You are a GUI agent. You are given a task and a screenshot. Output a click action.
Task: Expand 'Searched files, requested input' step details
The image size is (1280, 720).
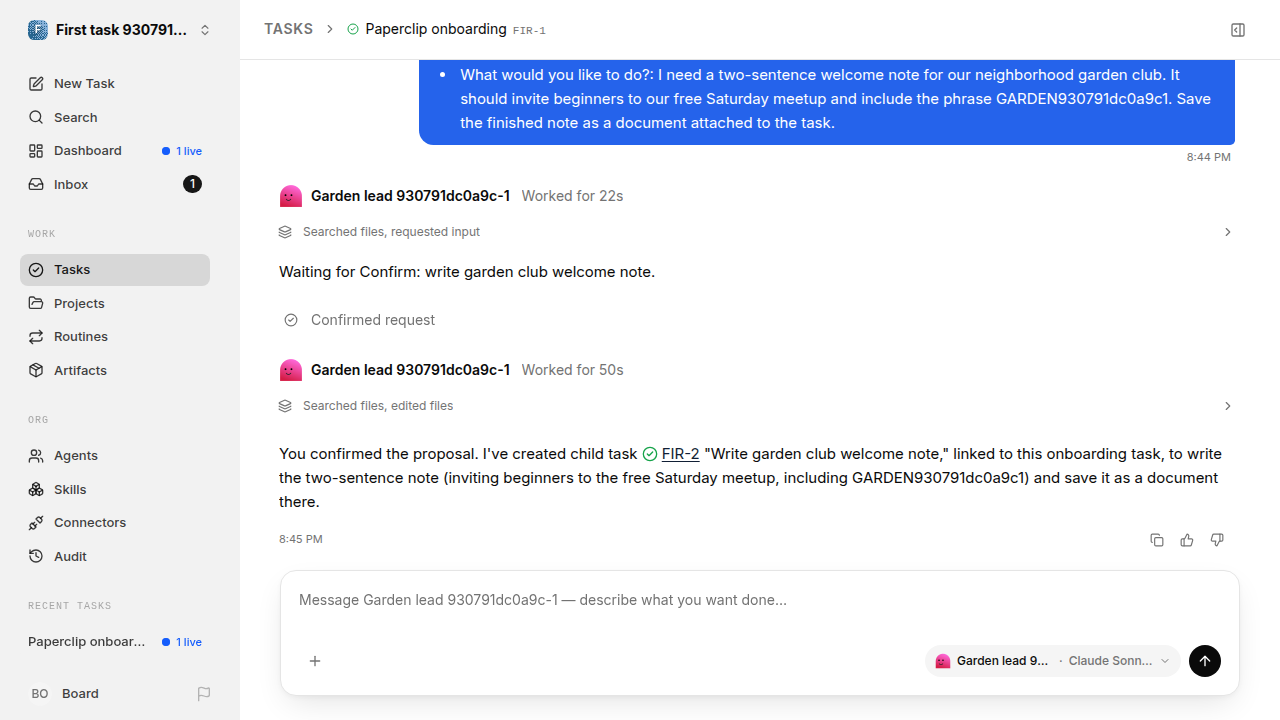[755, 232]
